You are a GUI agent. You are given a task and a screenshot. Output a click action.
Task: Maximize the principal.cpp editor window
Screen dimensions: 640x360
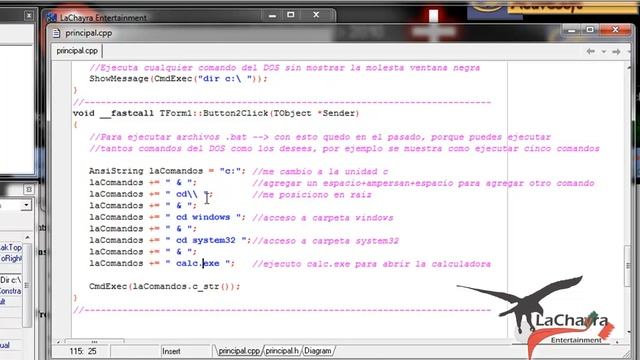590,29
